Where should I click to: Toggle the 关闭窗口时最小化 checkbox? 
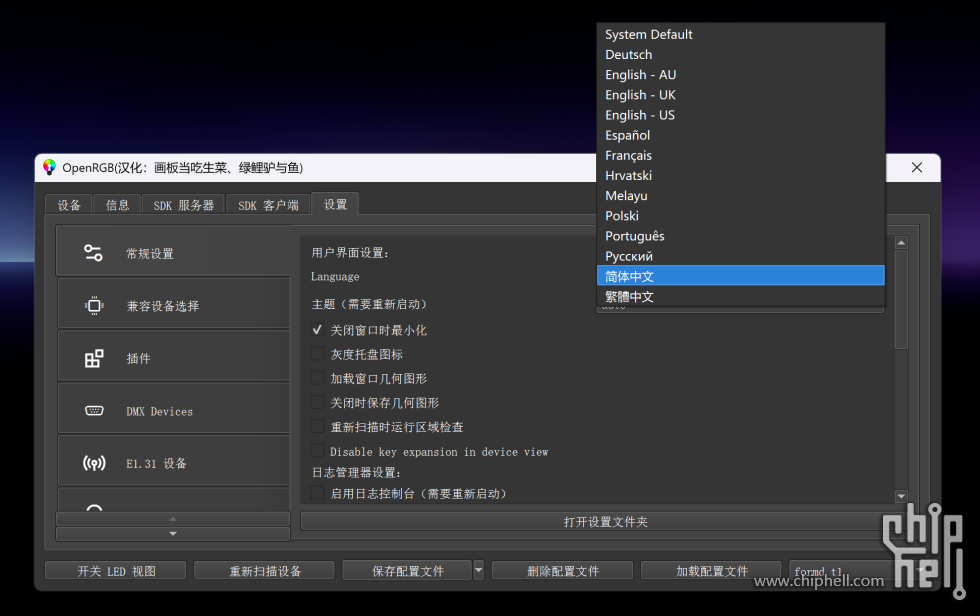318,330
